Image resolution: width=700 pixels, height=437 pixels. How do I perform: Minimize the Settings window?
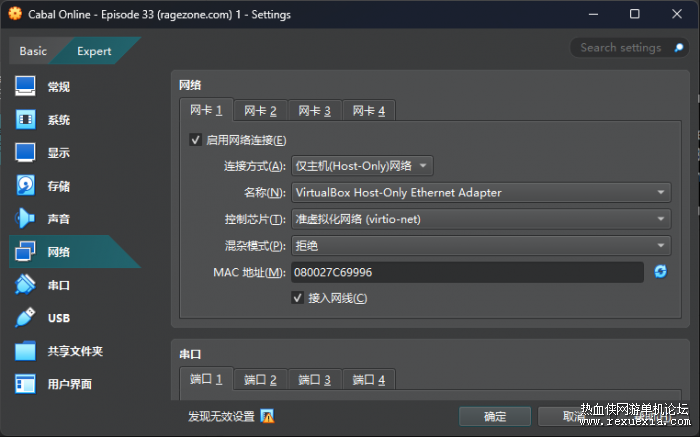click(x=593, y=14)
